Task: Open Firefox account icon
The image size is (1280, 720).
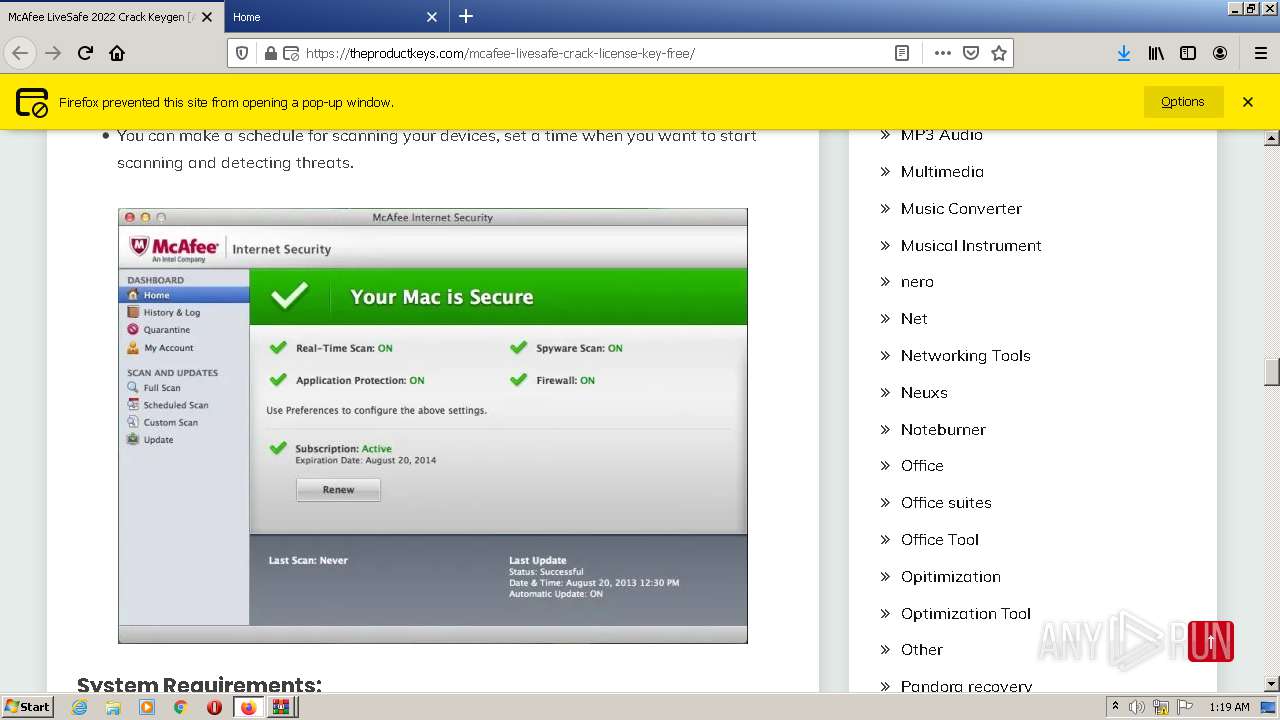Action: pos(1220,53)
